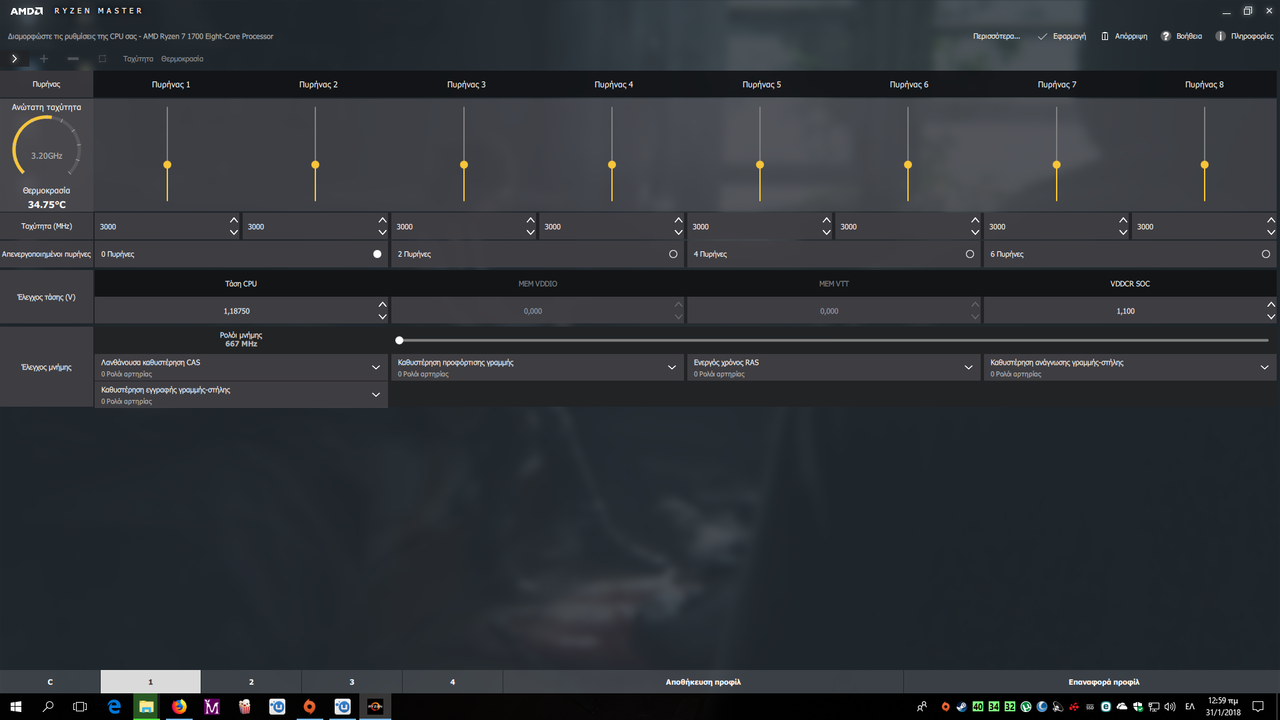This screenshot has width=1280, height=720.
Task: Click Θερμοκρασία legend label
Action: coord(182,59)
